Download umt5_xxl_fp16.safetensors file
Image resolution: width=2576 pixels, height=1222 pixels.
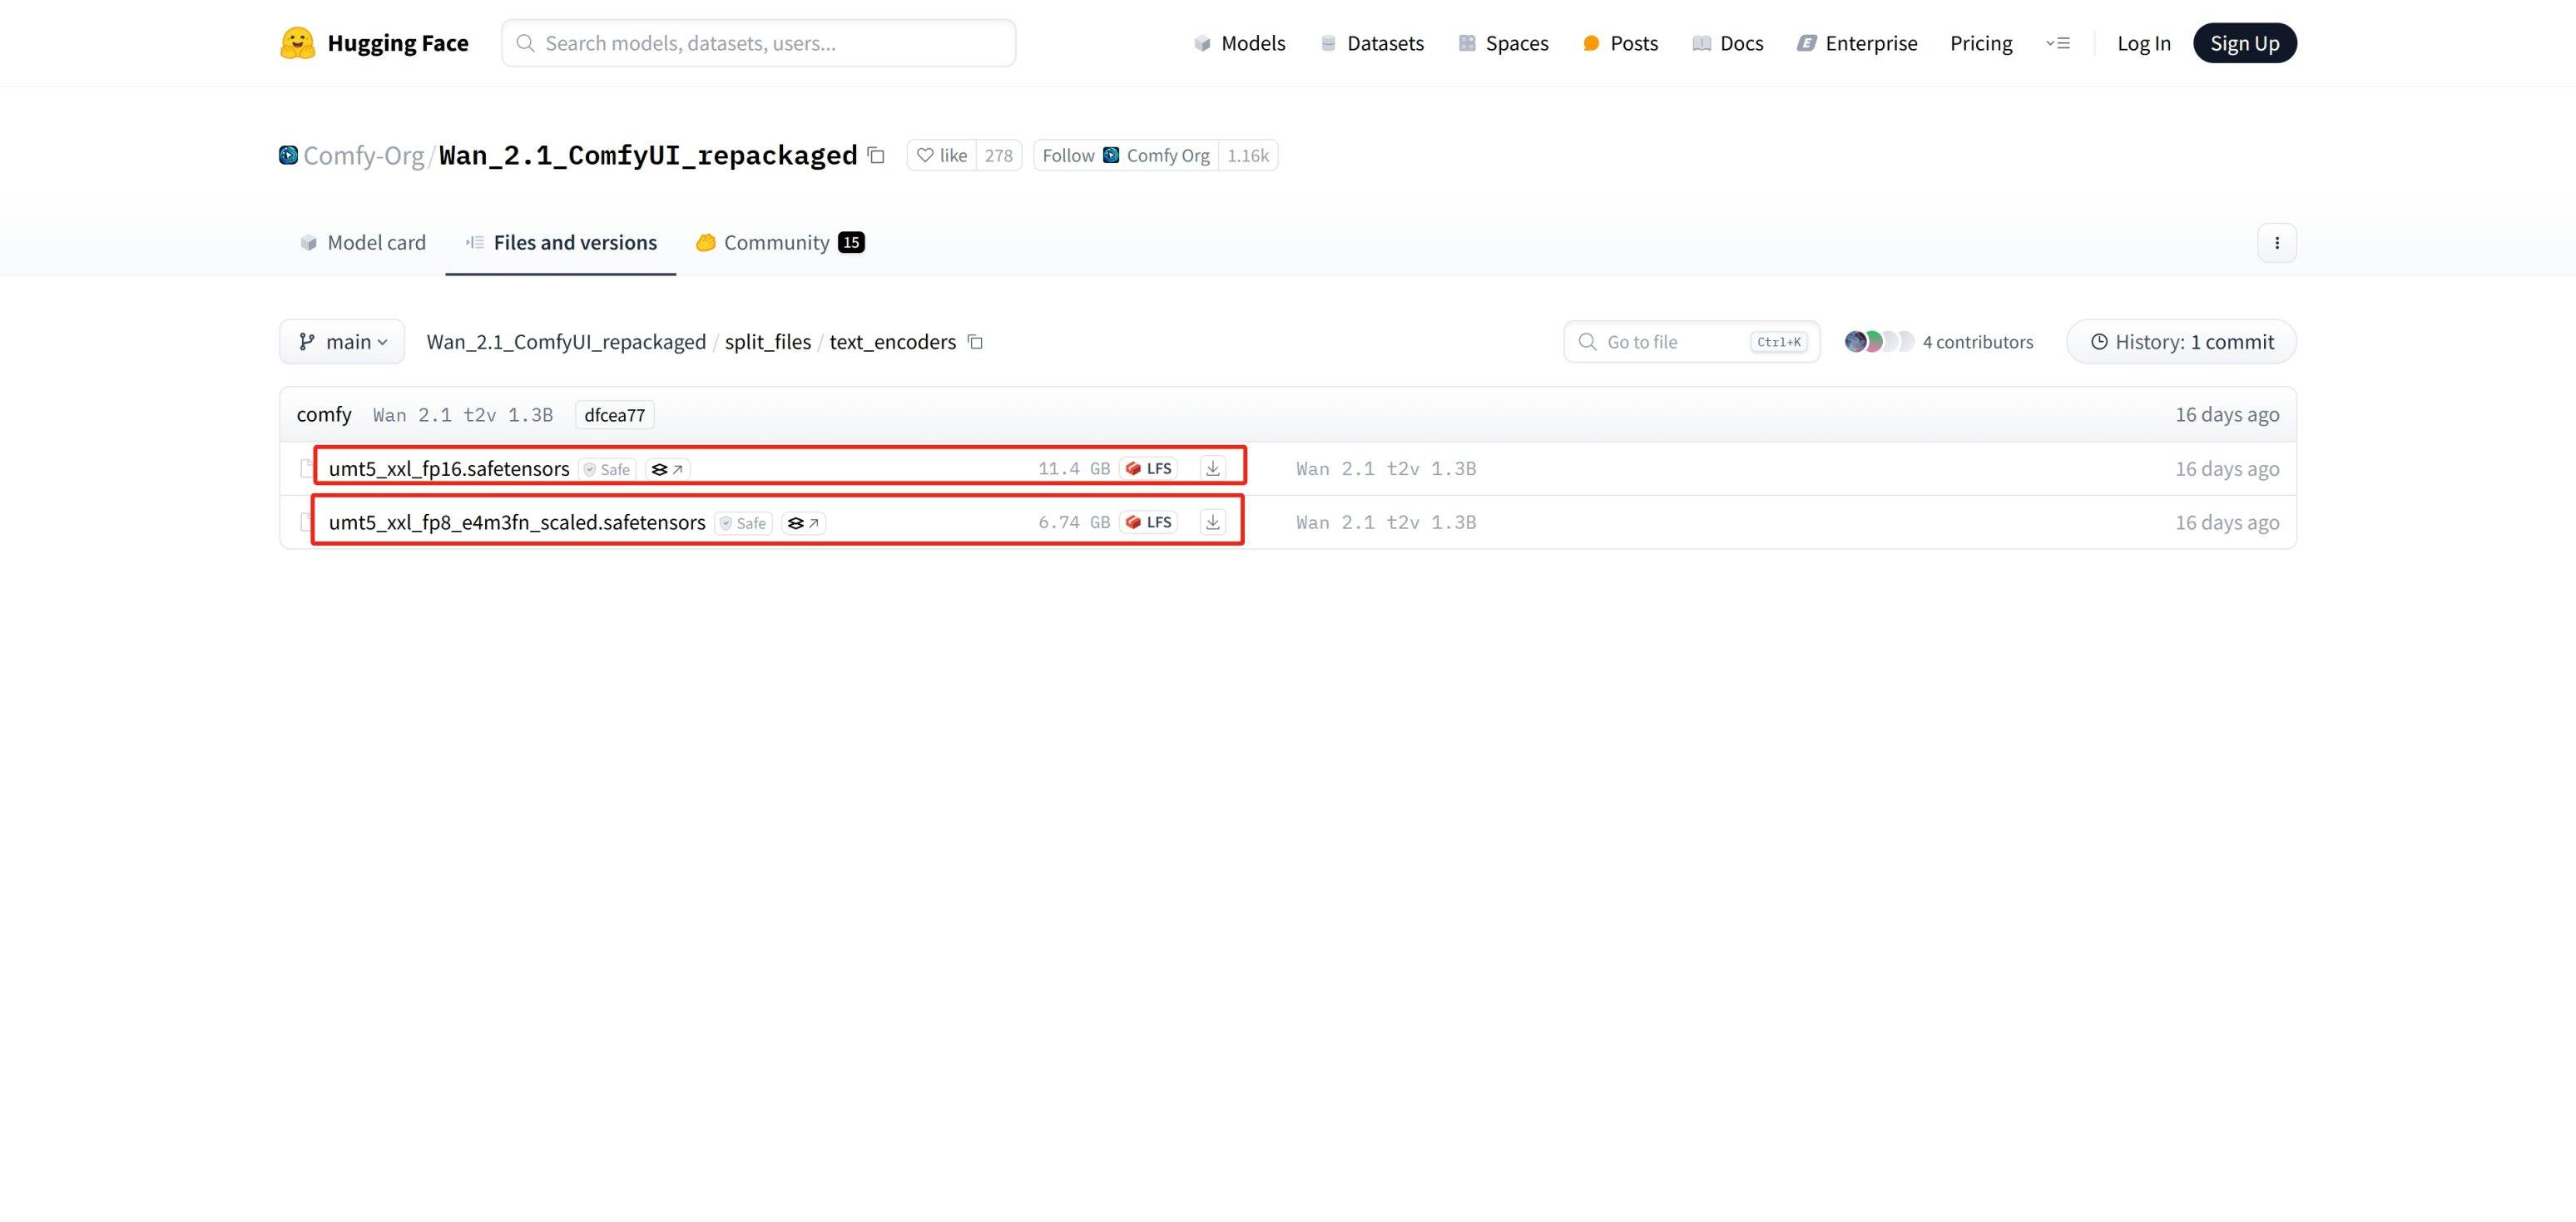click(1212, 469)
